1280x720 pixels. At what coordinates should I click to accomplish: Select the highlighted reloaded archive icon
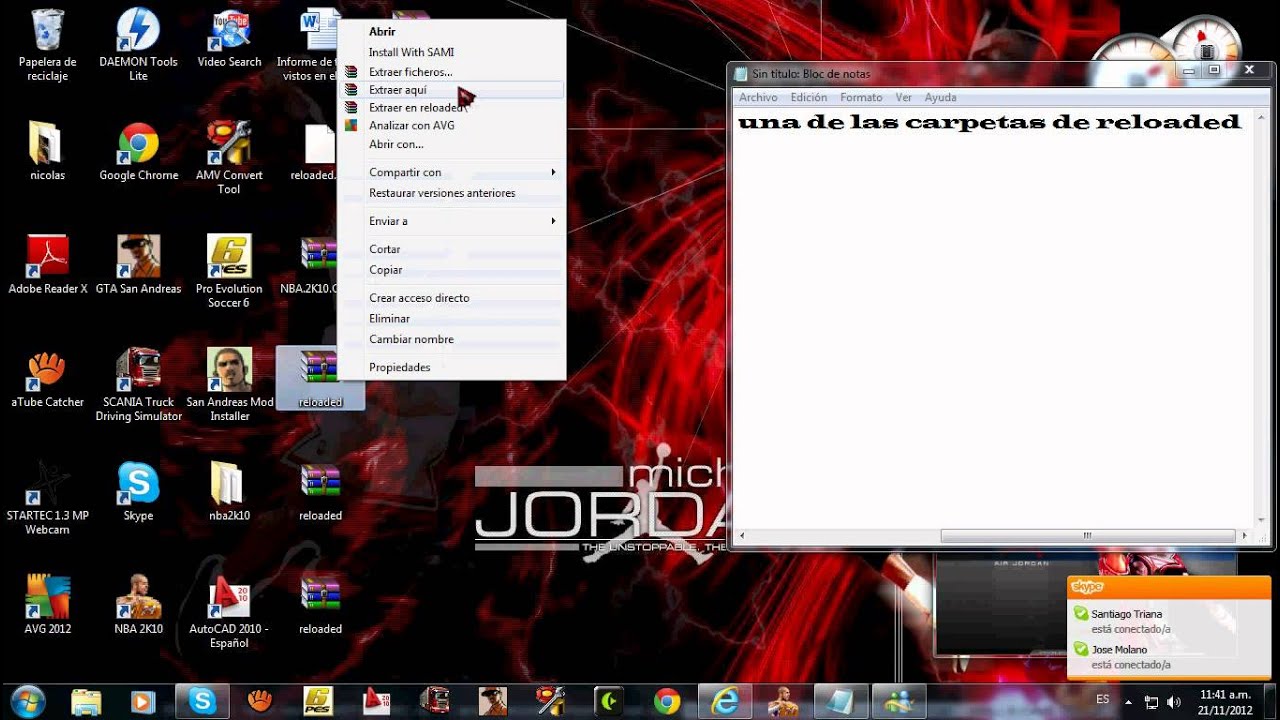pos(320,379)
